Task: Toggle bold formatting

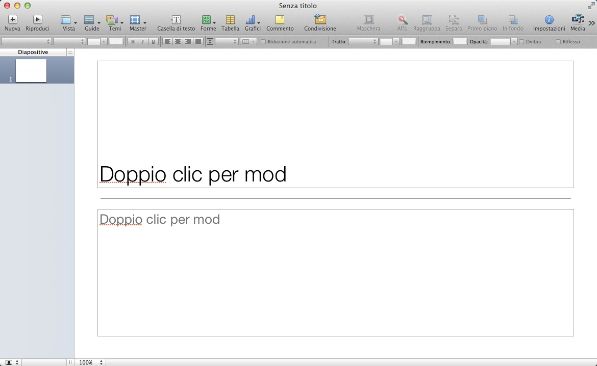Action: point(132,42)
